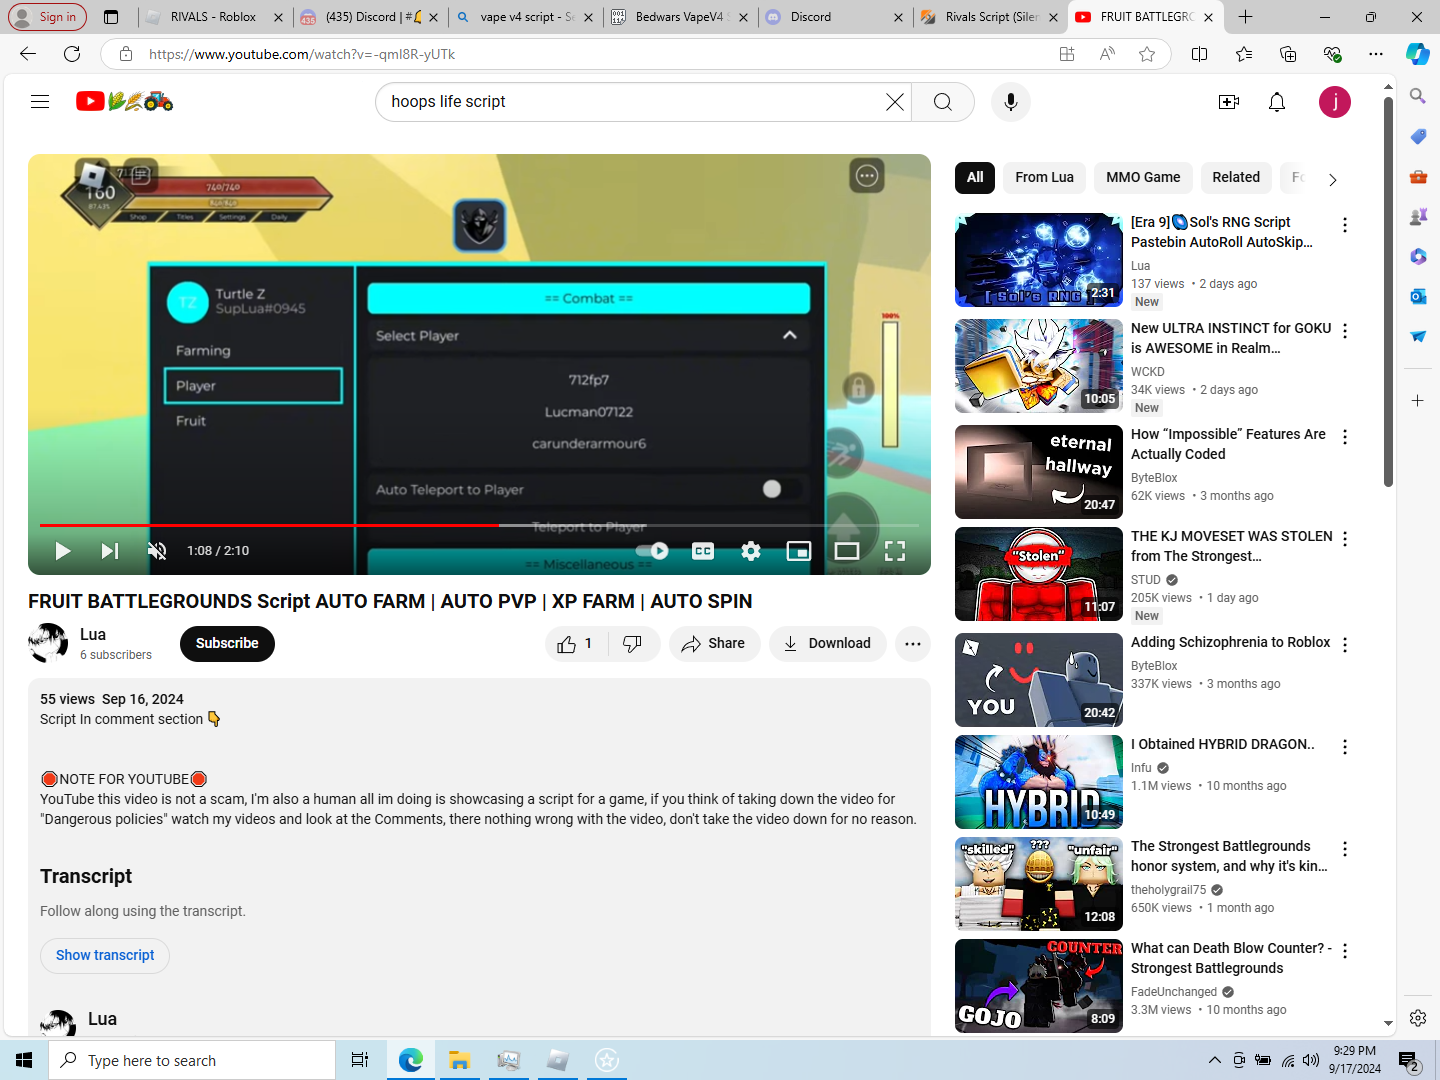Viewport: 1440px width, 1080px height.
Task: Skip to the next video
Action: tap(110, 551)
